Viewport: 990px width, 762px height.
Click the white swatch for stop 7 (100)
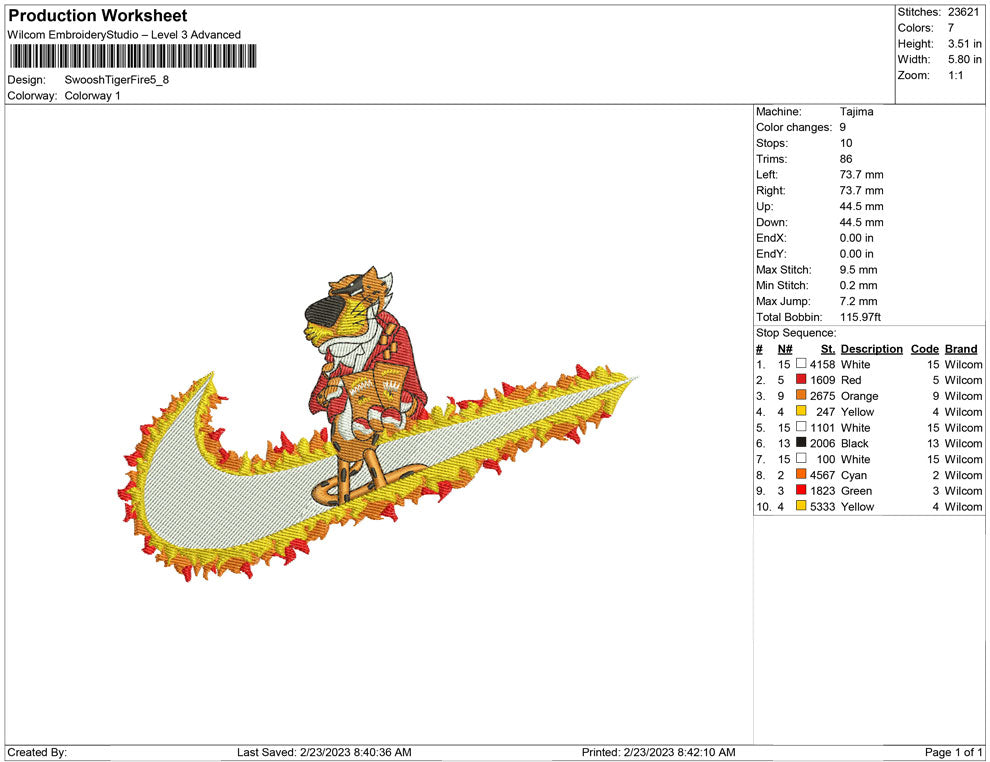801,458
